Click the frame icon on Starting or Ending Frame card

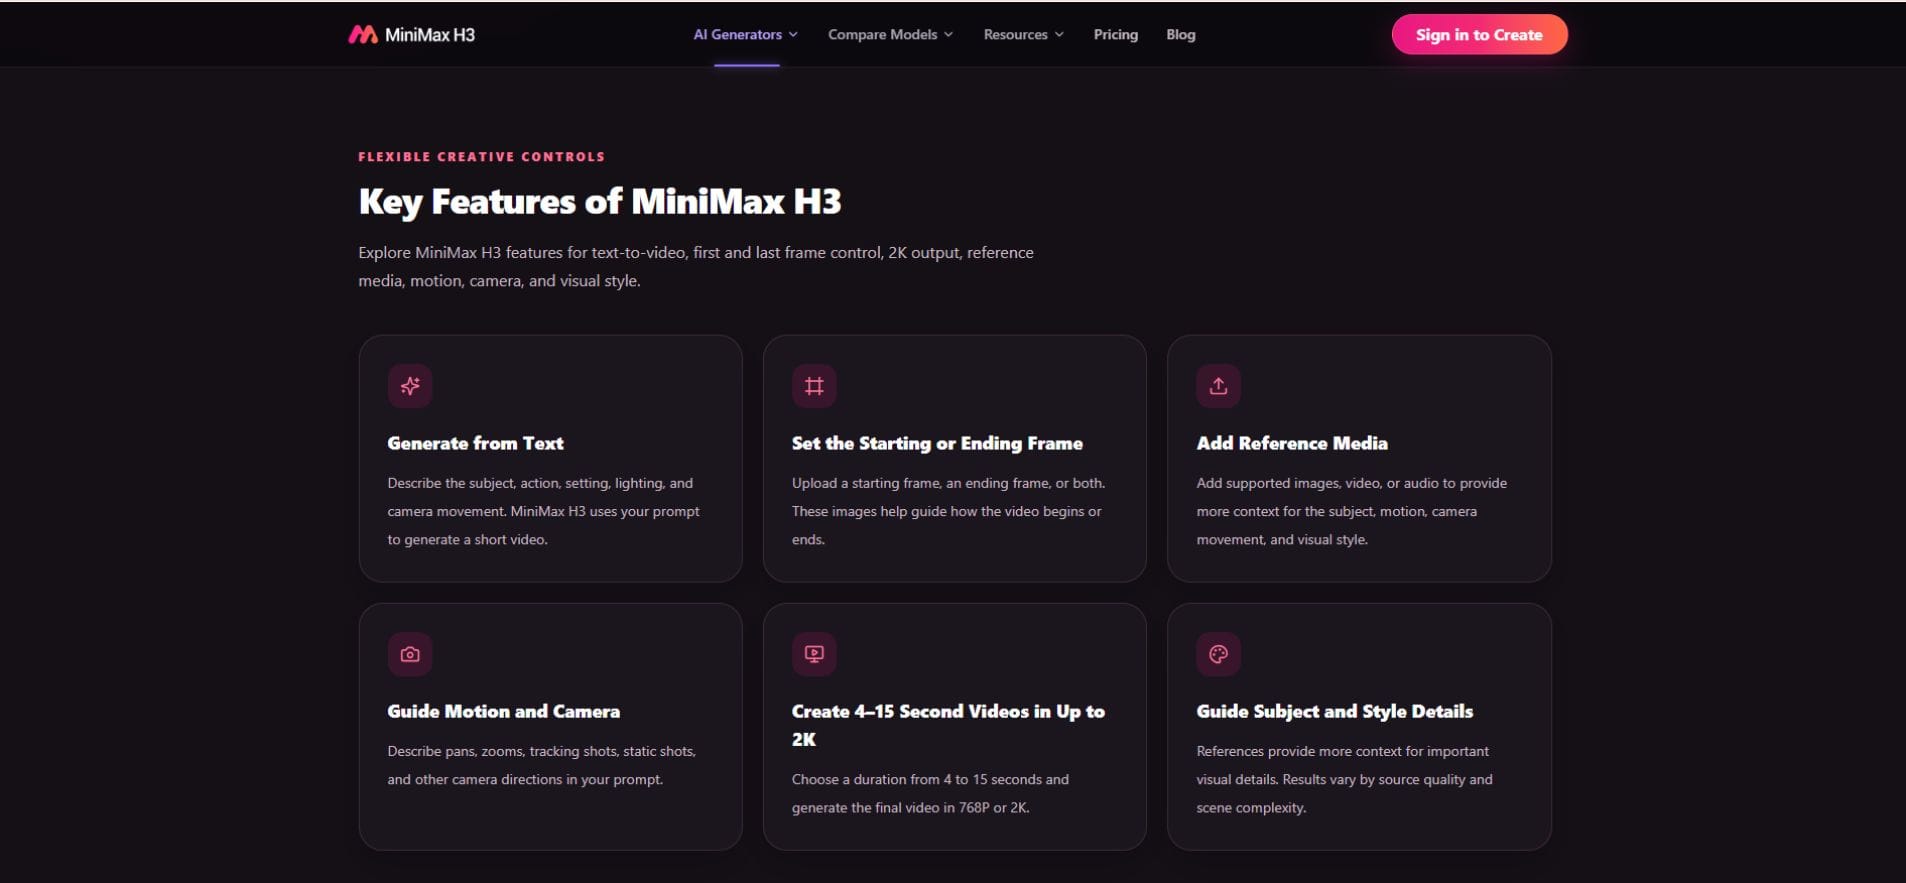tap(814, 386)
